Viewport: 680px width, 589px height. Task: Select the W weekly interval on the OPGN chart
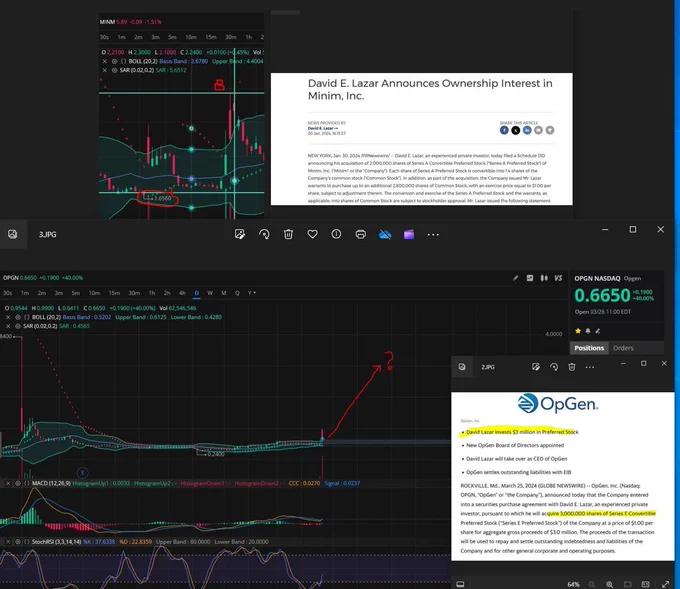pyautogui.click(x=210, y=293)
